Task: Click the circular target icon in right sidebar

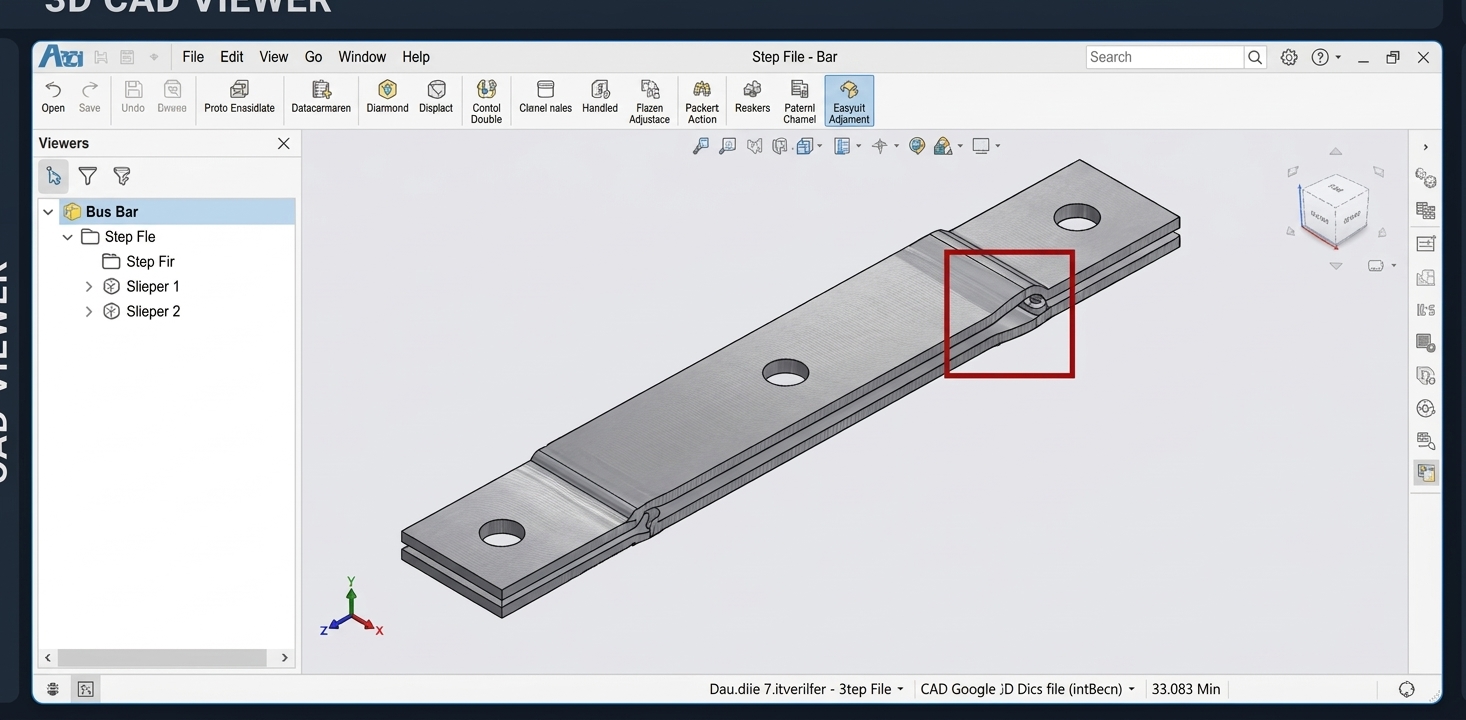Action: (x=1426, y=408)
